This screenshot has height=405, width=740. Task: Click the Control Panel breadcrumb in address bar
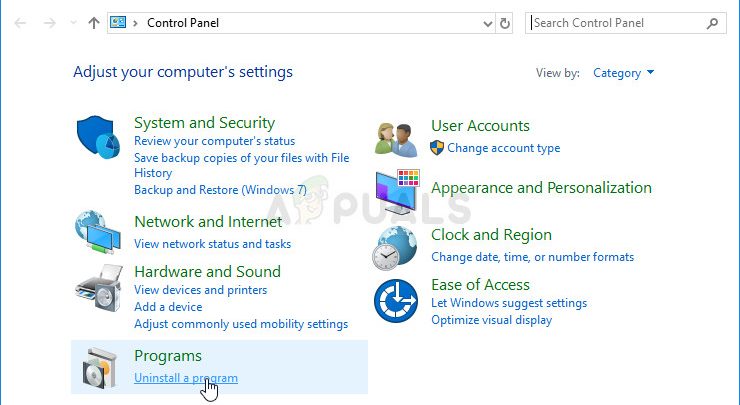click(182, 22)
